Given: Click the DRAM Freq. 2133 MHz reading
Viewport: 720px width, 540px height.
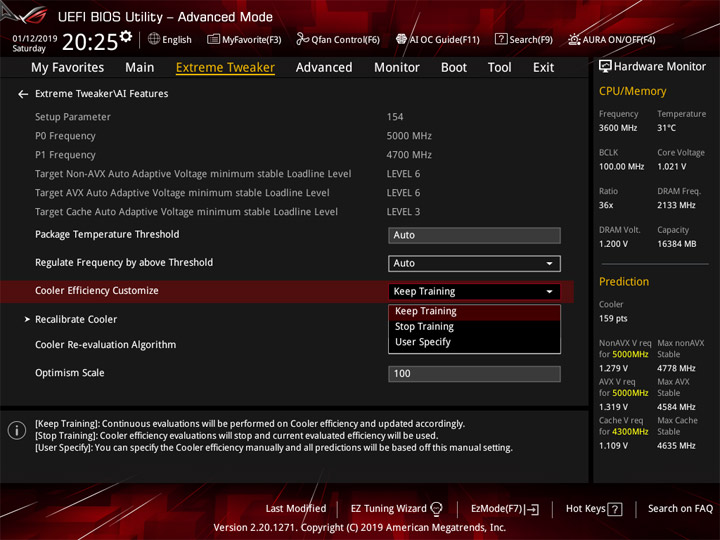Looking at the screenshot, I should (676, 205).
